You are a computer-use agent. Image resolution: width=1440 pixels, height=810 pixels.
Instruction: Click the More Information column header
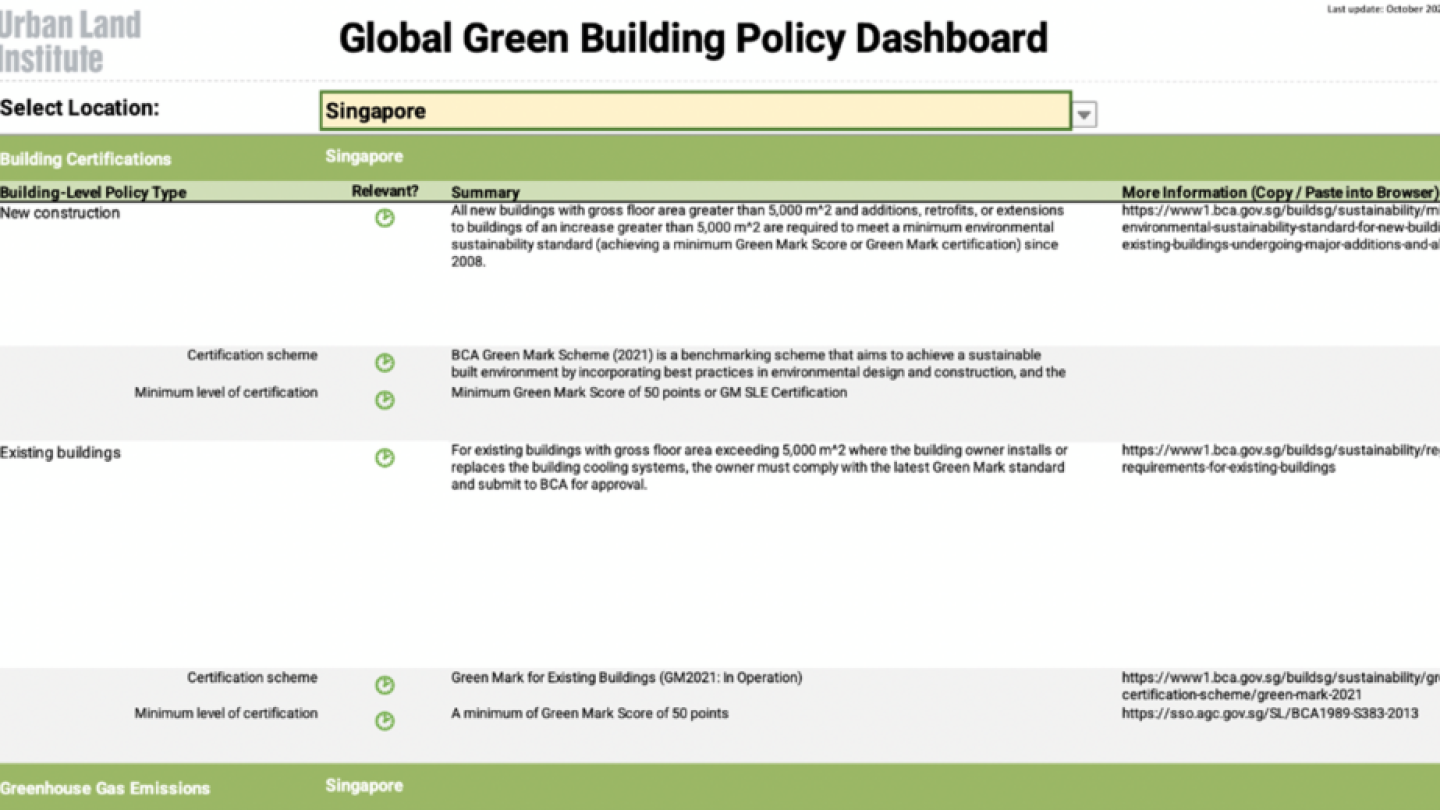(x=1280, y=192)
